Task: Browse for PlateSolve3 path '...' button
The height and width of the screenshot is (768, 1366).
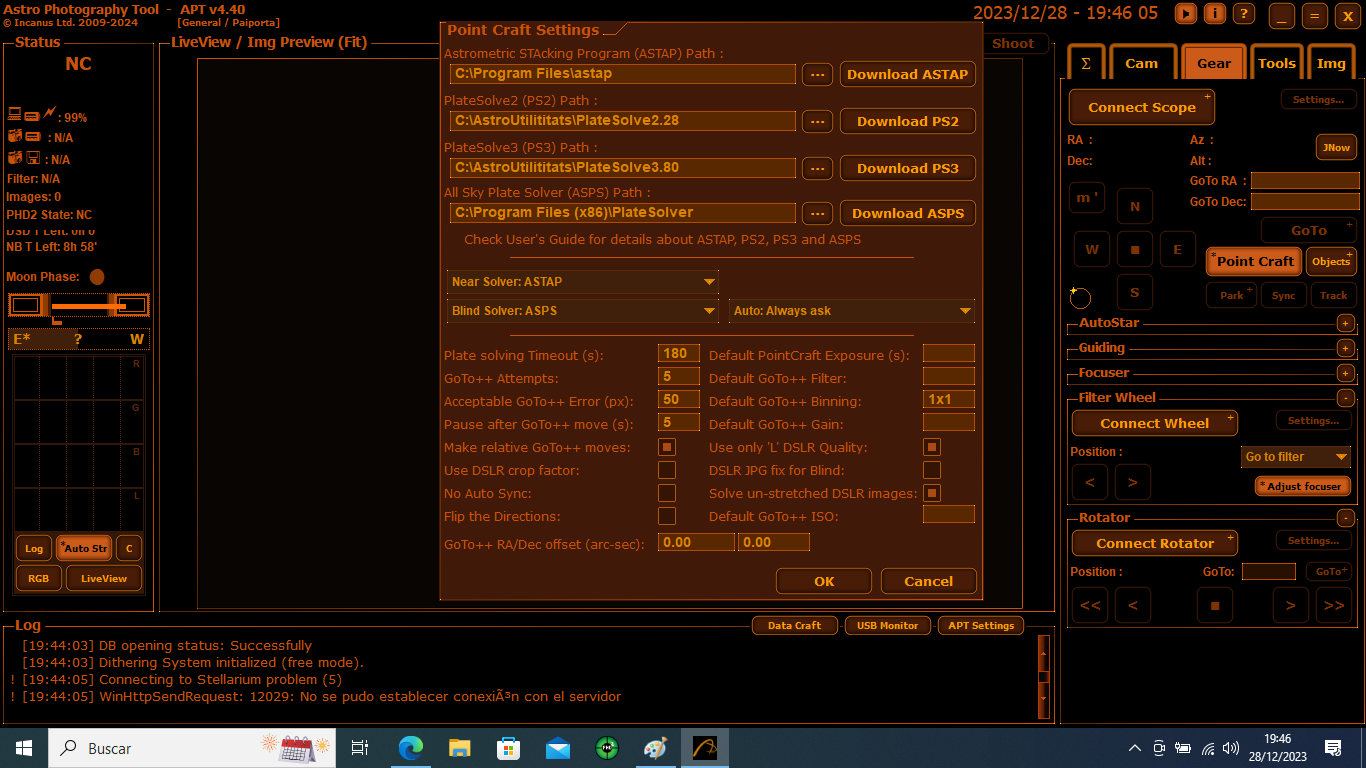Action: [x=817, y=168]
